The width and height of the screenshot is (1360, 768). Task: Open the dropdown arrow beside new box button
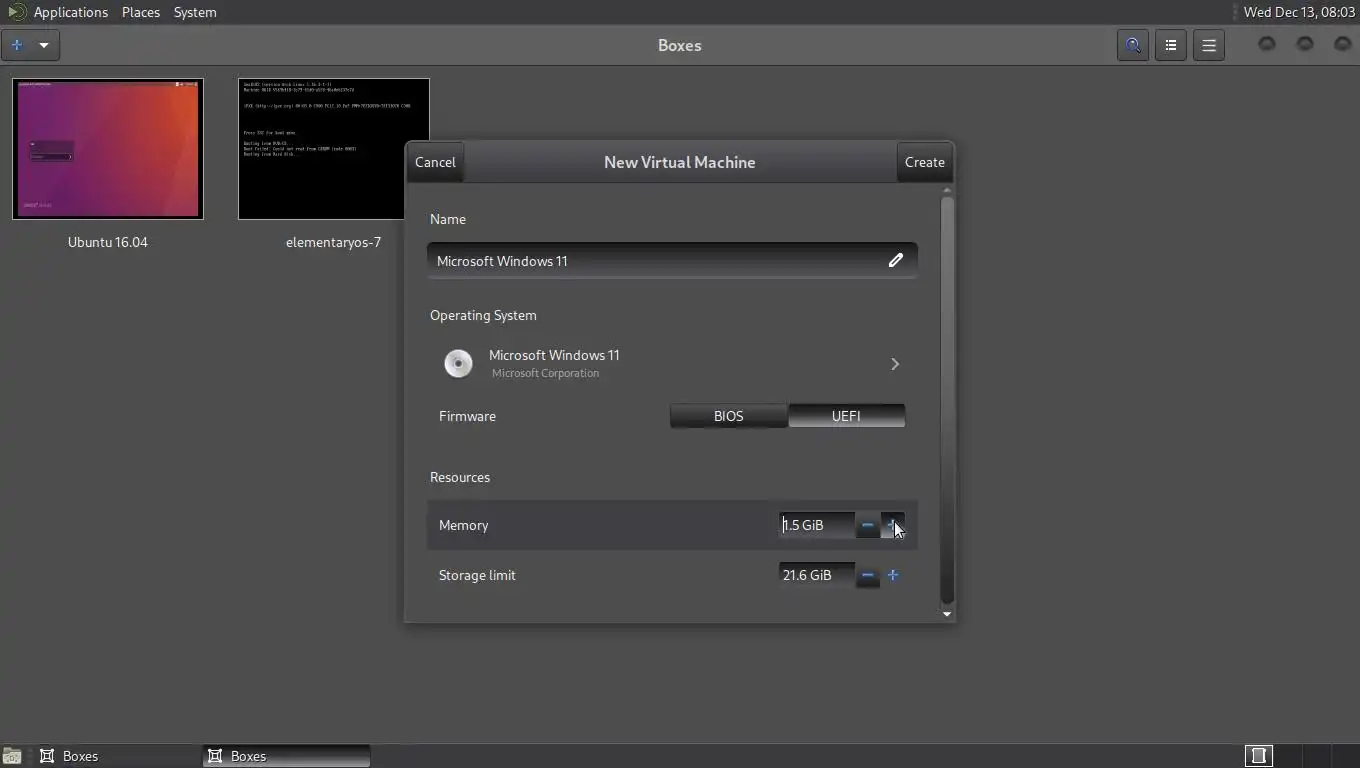click(44, 45)
